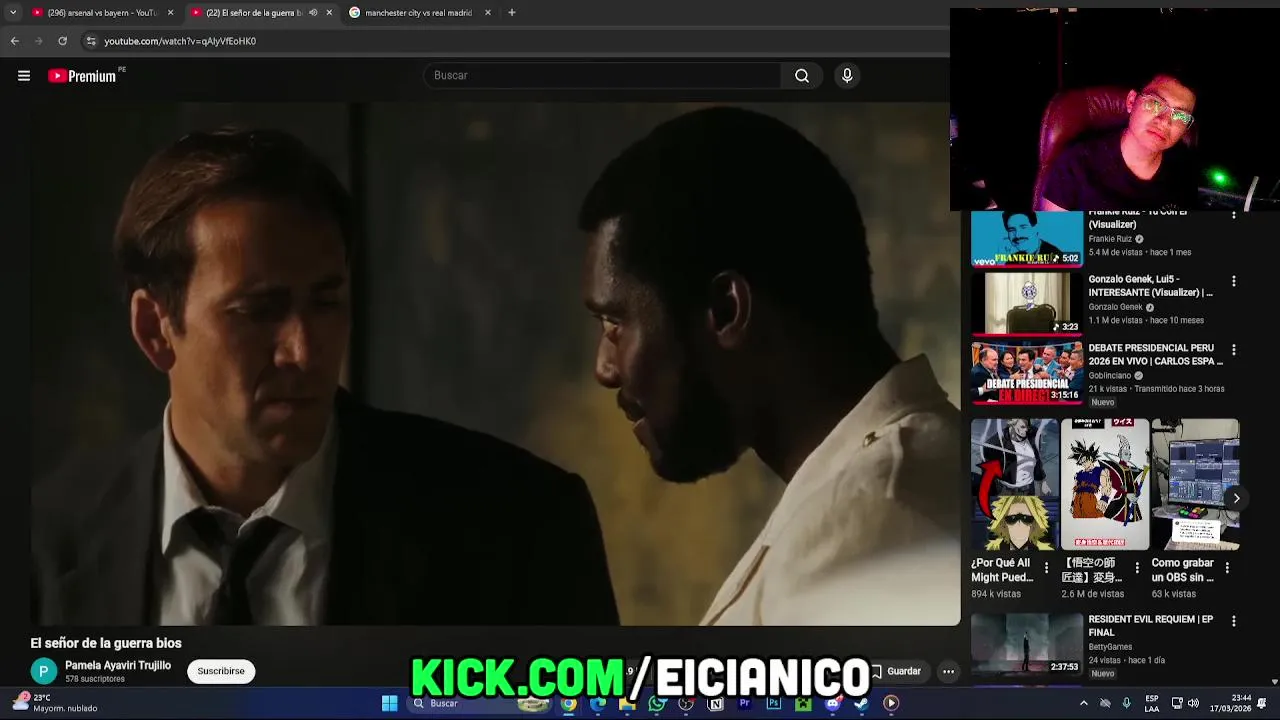1280x720 pixels.
Task: Open the weather widget showing 23°C
Action: pyautogui.click(x=55, y=703)
